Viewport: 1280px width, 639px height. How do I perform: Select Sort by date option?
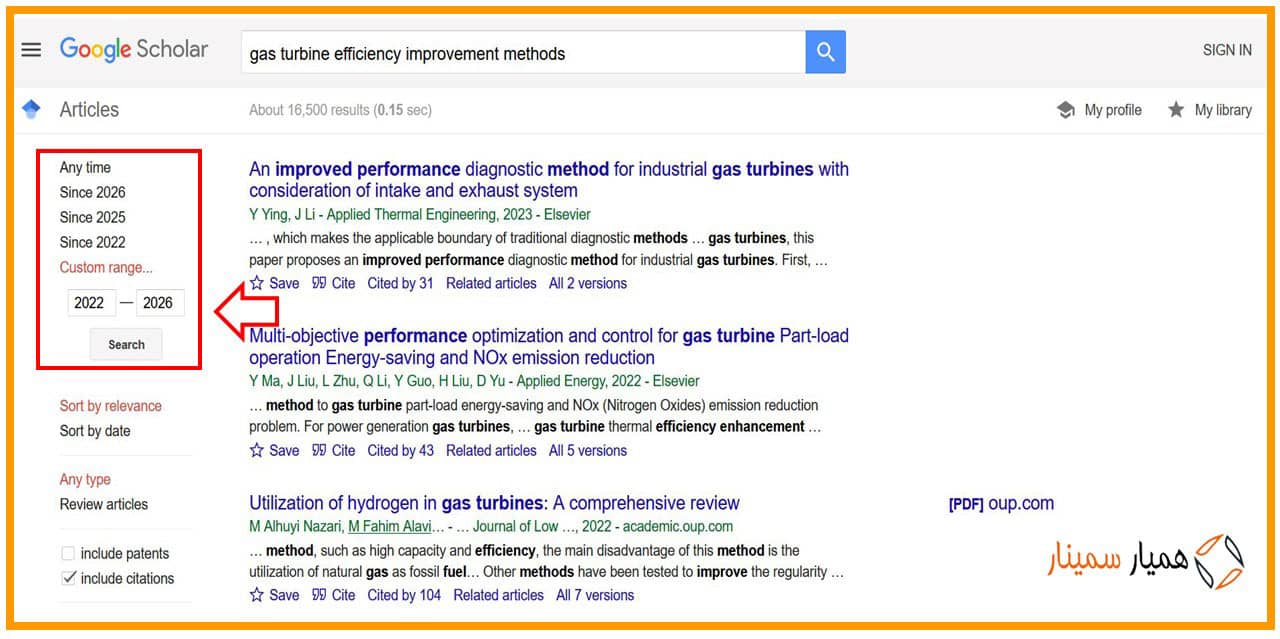(95, 431)
